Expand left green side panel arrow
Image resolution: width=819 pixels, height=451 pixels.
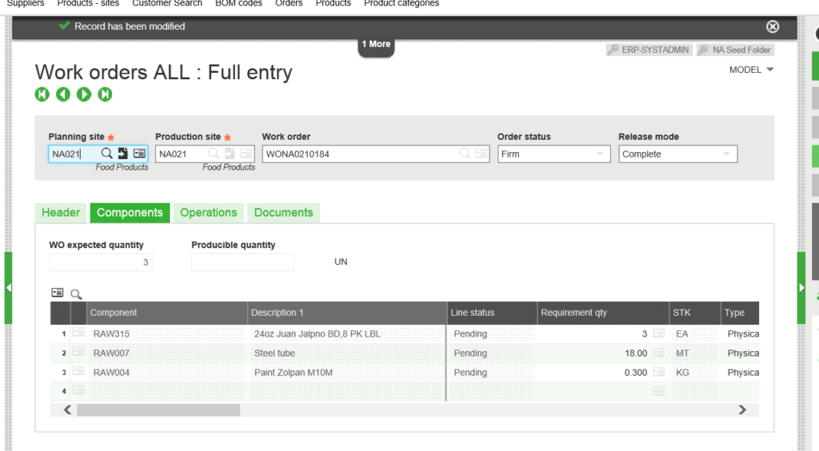pos(8,287)
